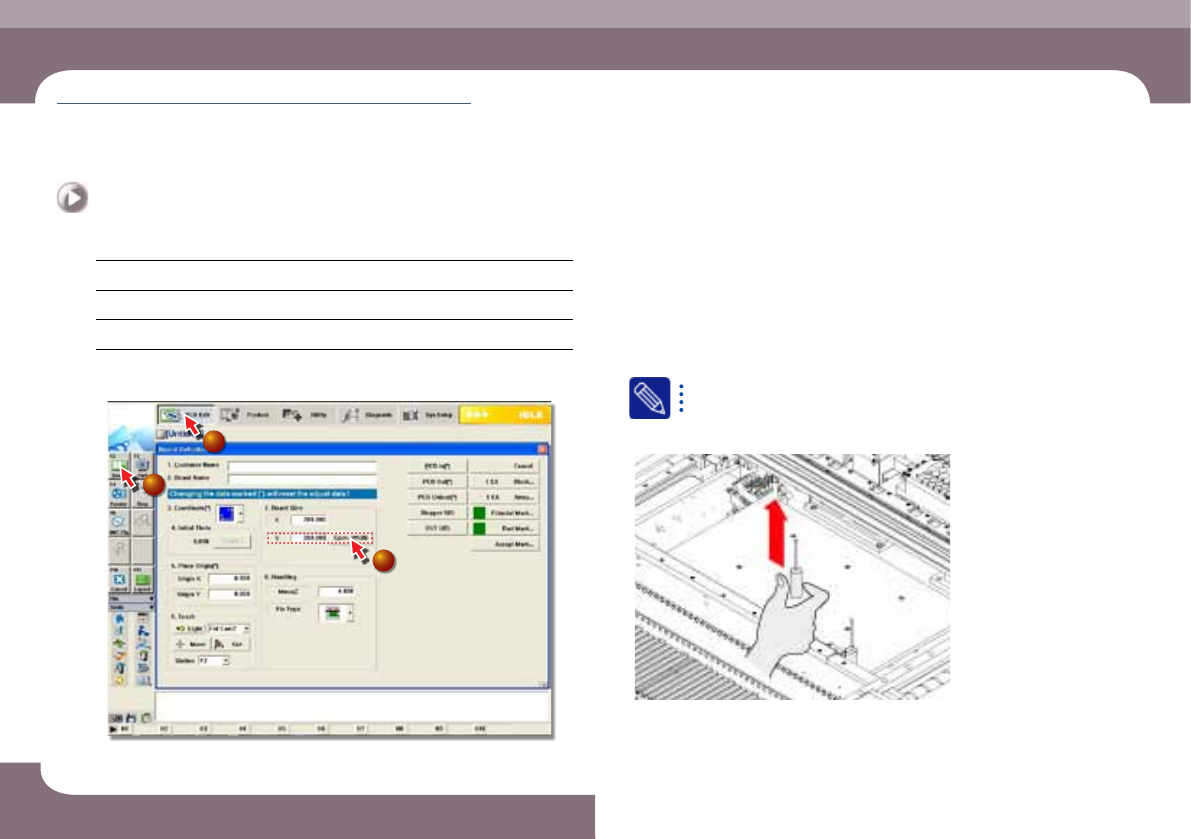
Task: Close the Board Definition dialog
Action: point(542,449)
